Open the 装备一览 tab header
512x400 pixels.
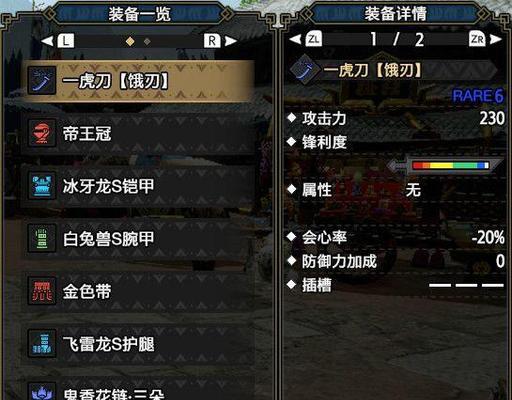point(139,14)
